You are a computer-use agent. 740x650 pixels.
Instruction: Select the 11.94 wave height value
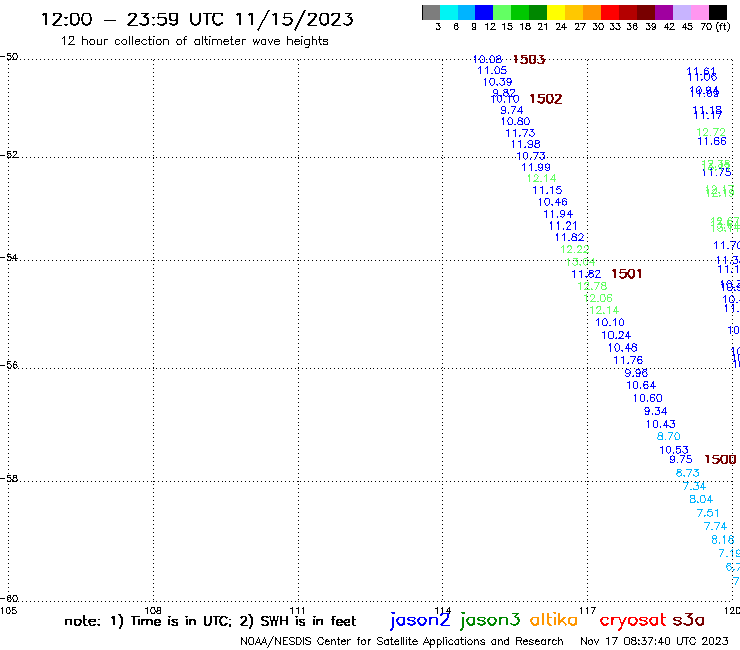(558, 214)
